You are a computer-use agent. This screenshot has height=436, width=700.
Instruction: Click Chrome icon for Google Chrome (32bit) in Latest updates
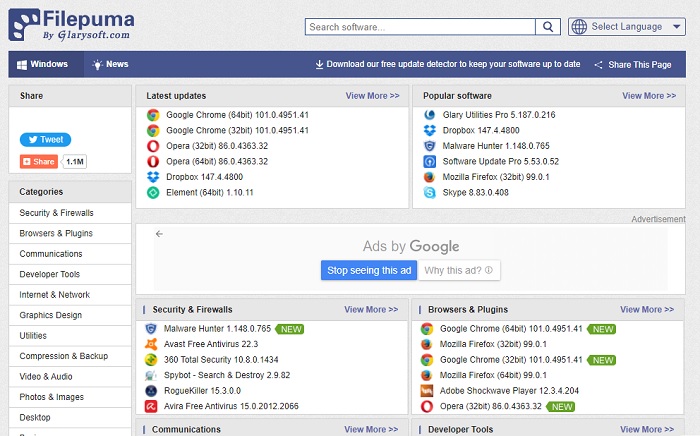point(153,131)
